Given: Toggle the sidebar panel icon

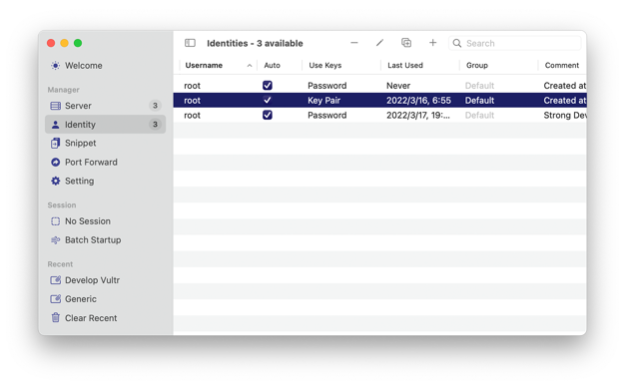Looking at the screenshot, I should point(190,43).
